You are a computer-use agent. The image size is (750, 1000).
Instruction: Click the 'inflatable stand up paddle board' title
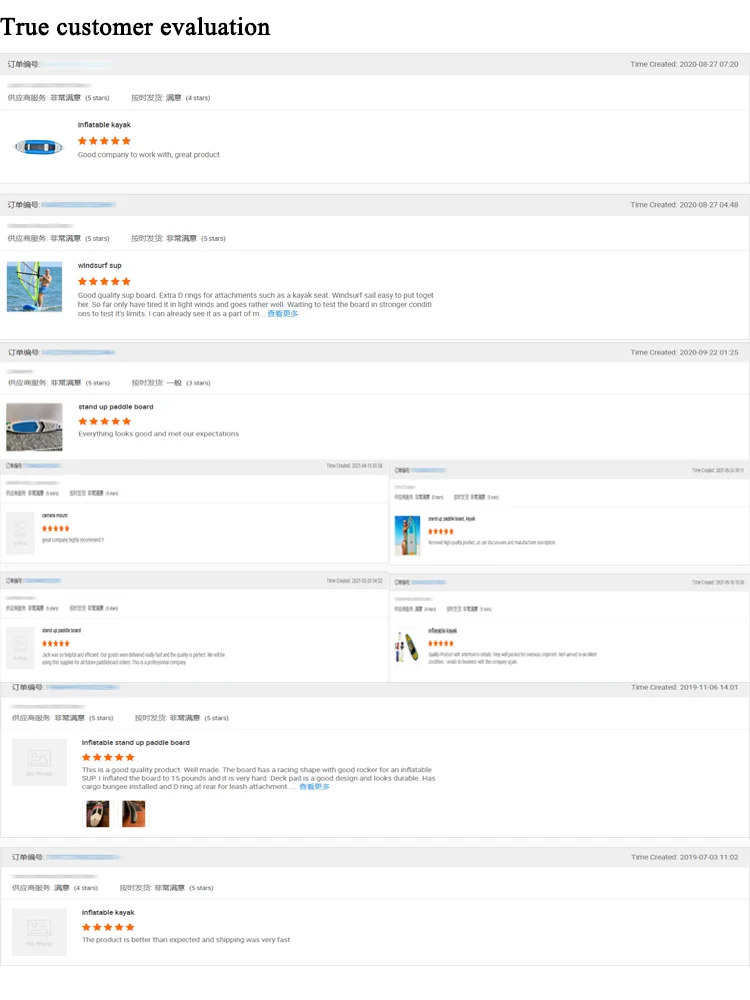coord(135,743)
